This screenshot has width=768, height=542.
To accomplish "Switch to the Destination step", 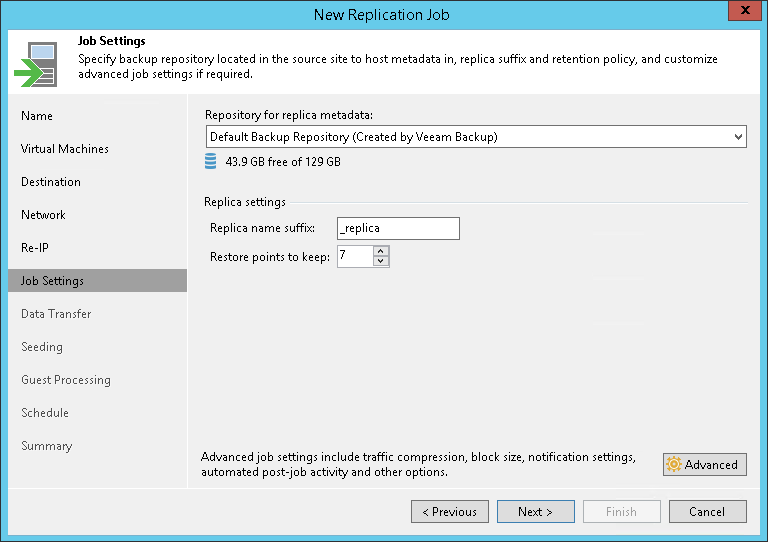I will point(51,182).
